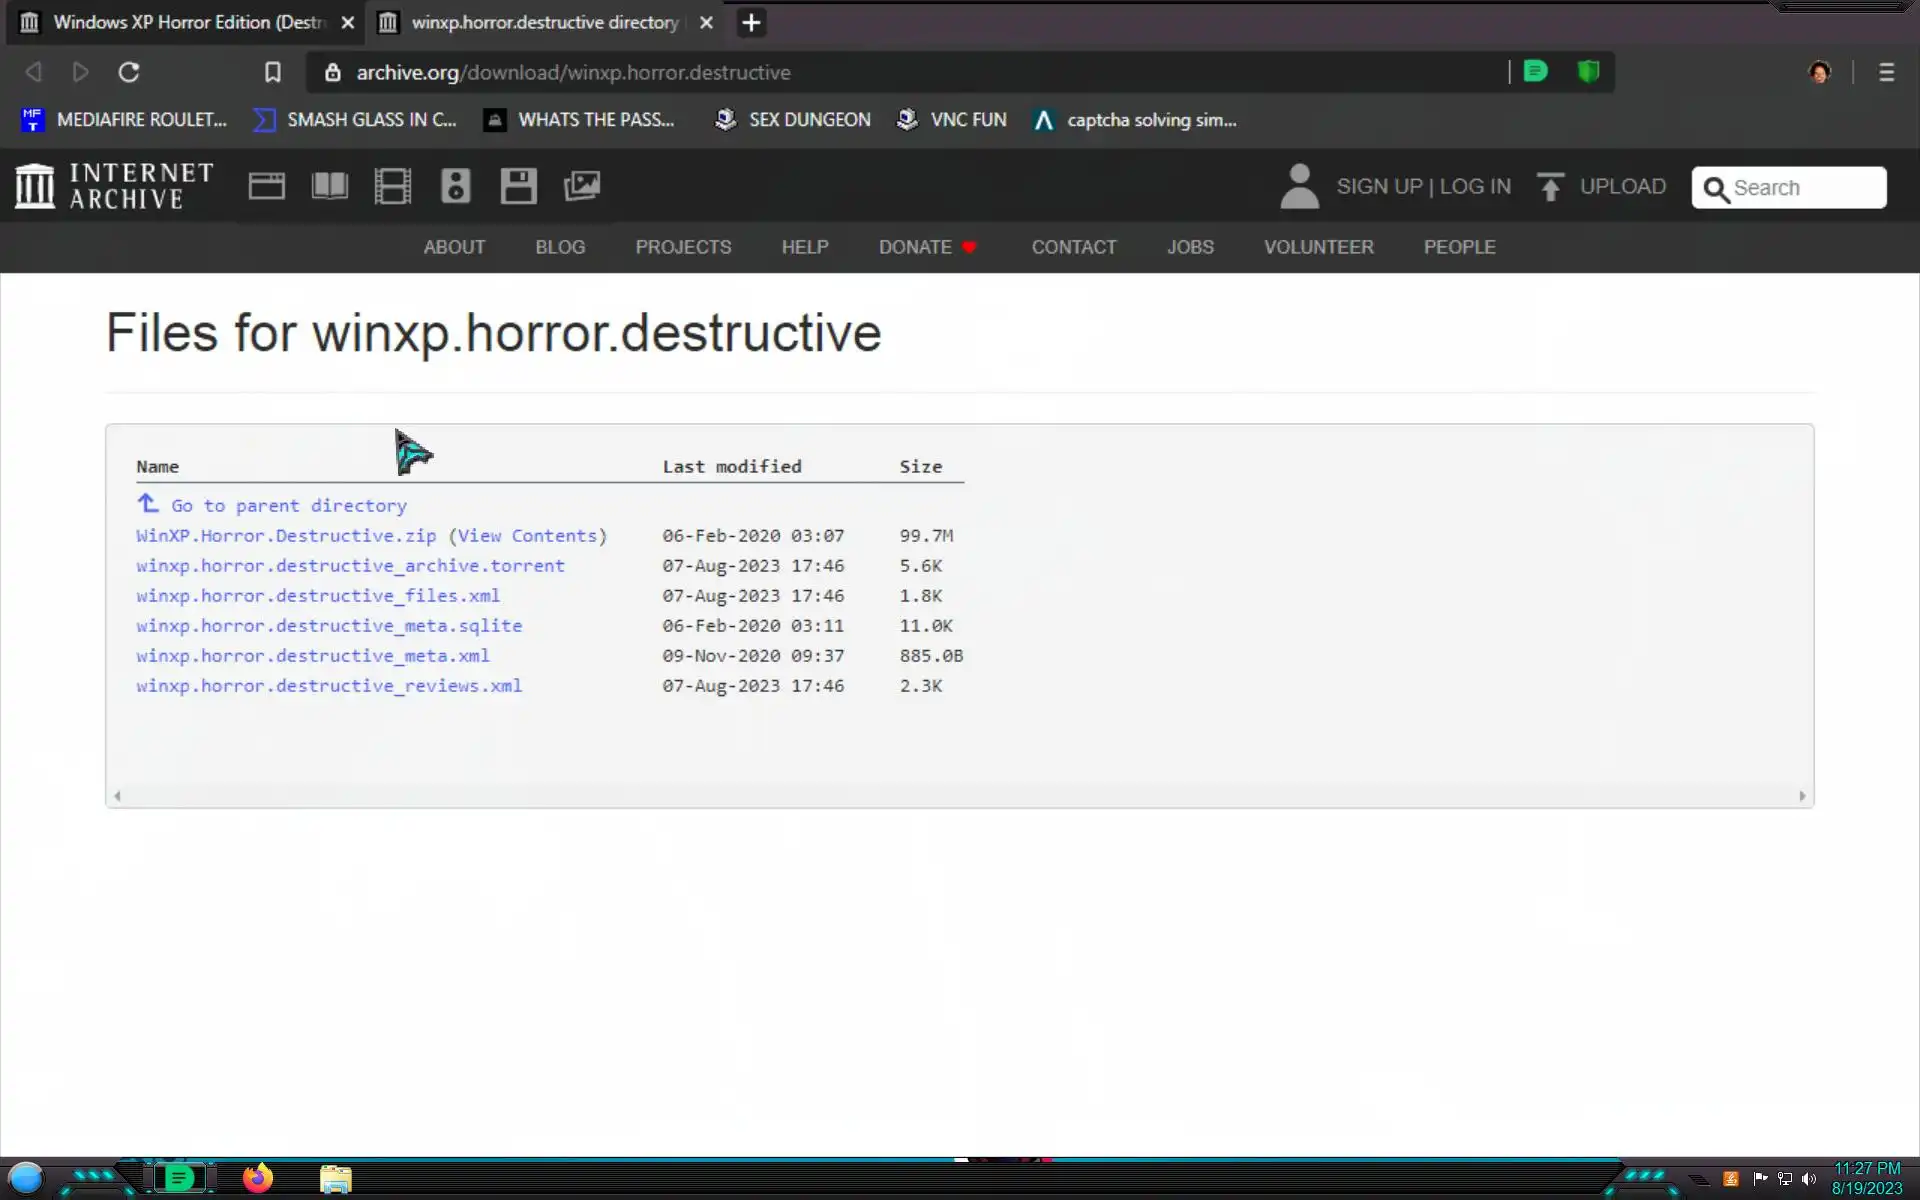
Task: Open the audio speaker icon
Action: pos(455,186)
